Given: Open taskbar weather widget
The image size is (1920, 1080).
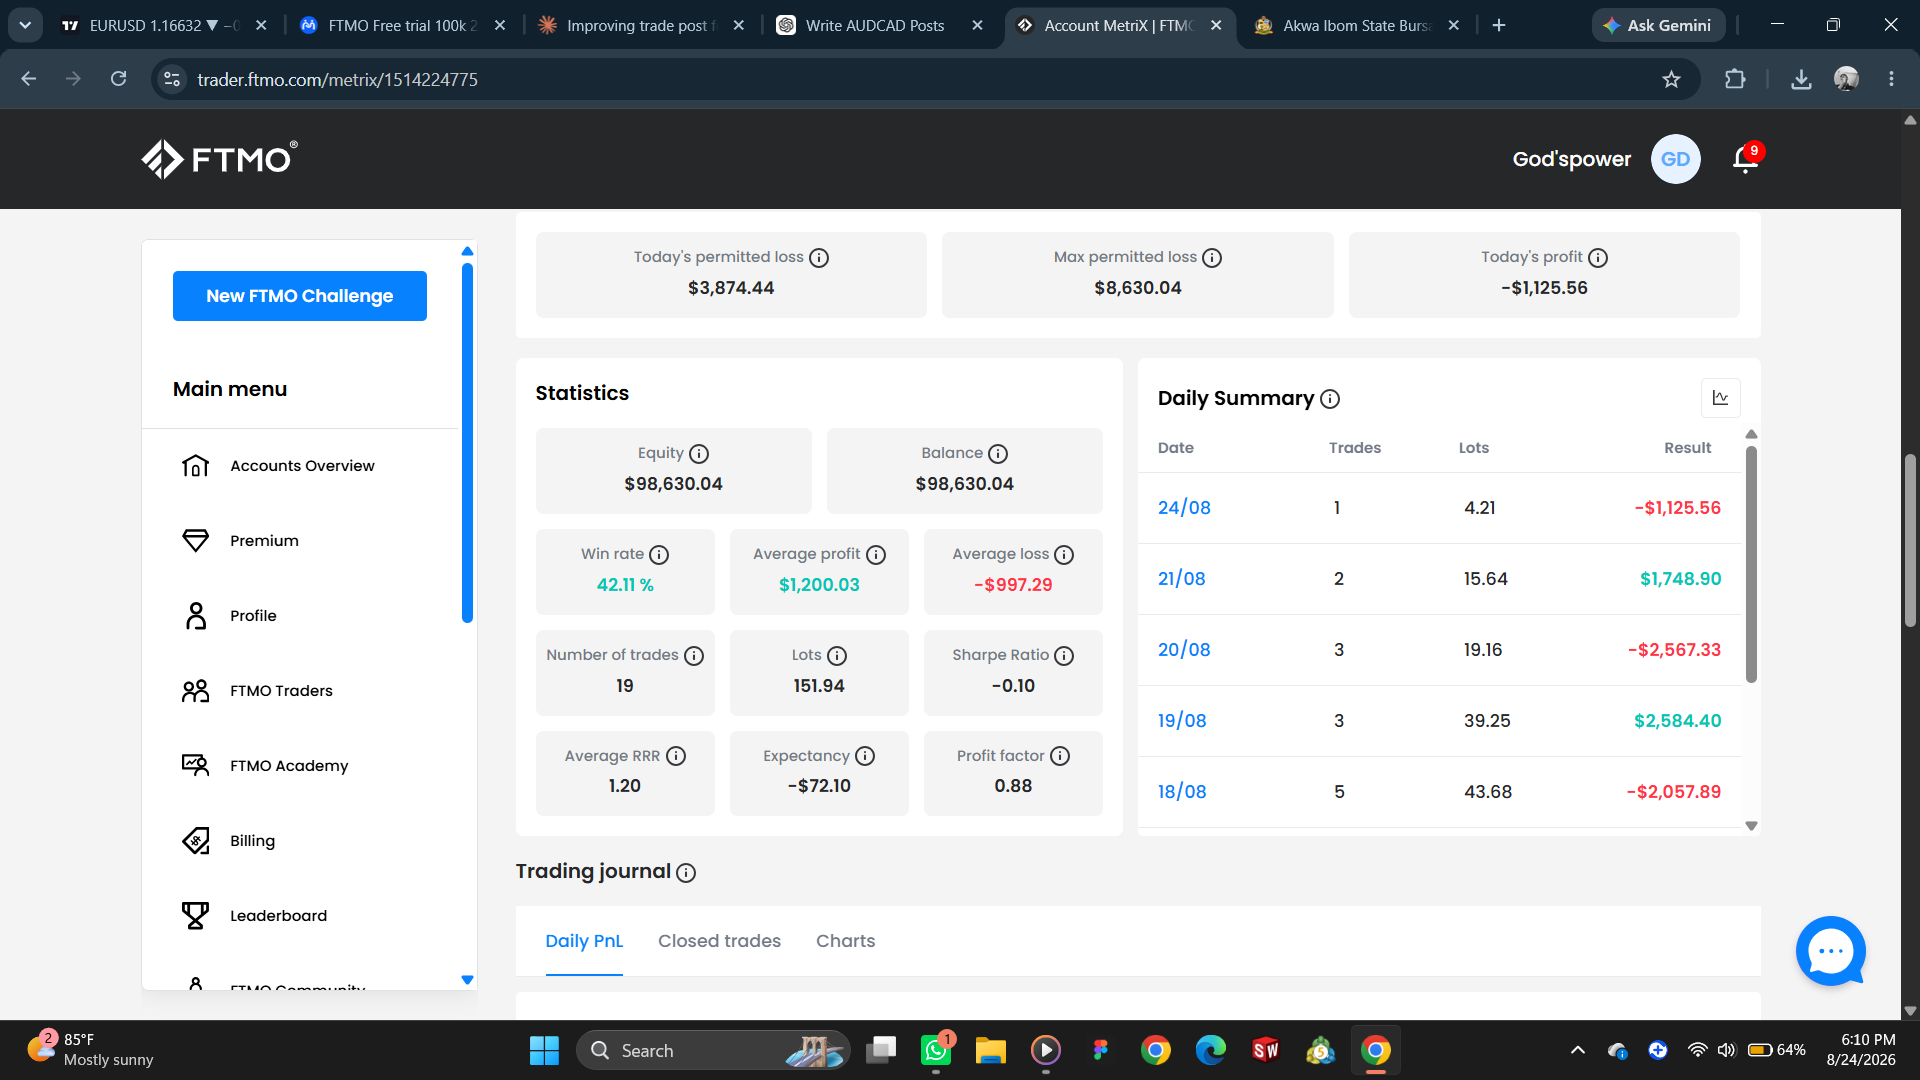Looking at the screenshot, I should (x=90, y=1050).
